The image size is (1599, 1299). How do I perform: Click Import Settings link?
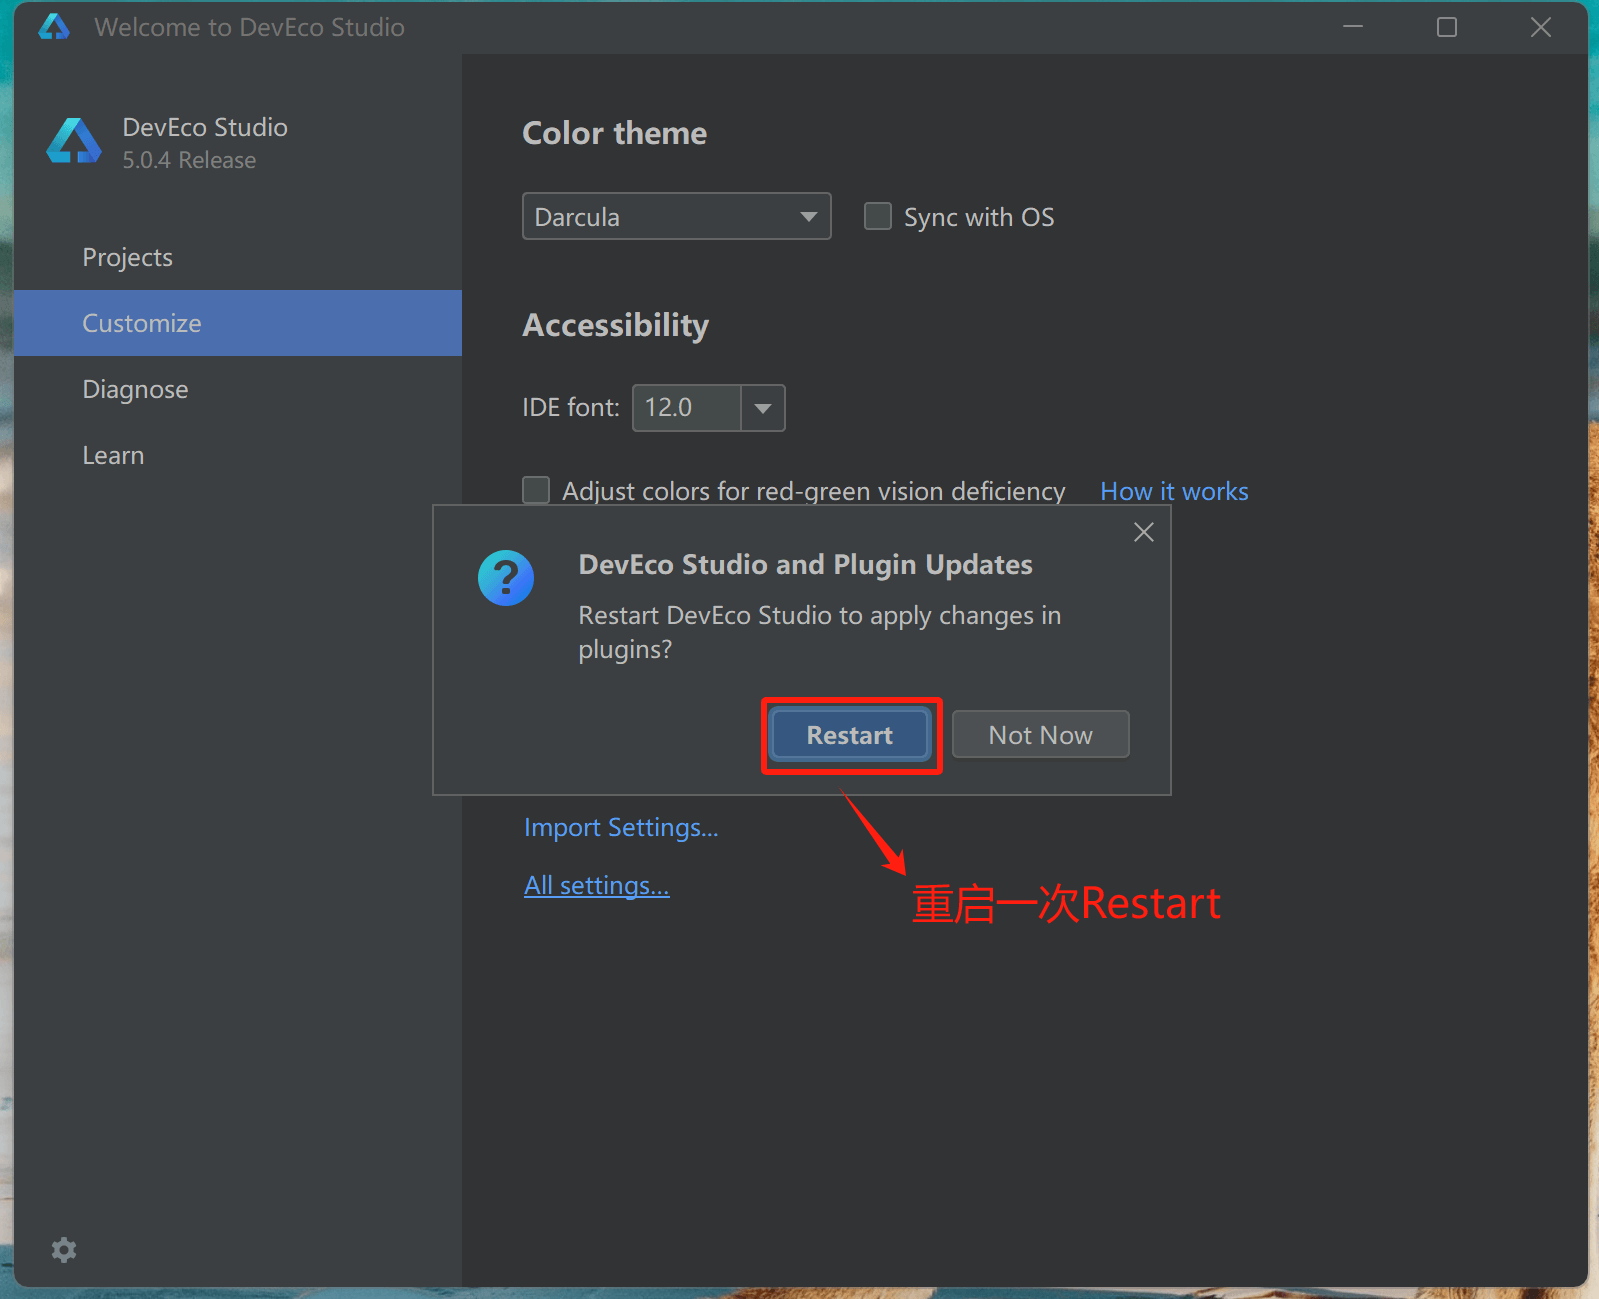621,828
